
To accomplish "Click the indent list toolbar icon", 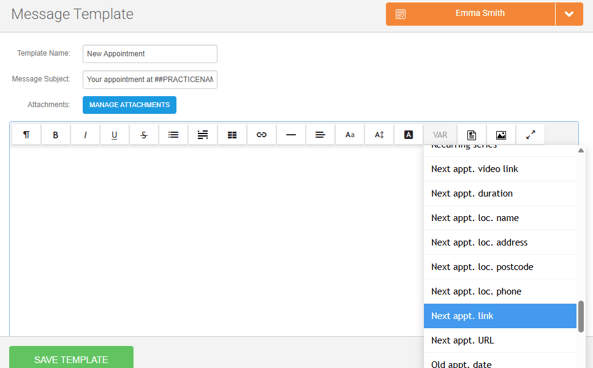I will pyautogui.click(x=203, y=135).
